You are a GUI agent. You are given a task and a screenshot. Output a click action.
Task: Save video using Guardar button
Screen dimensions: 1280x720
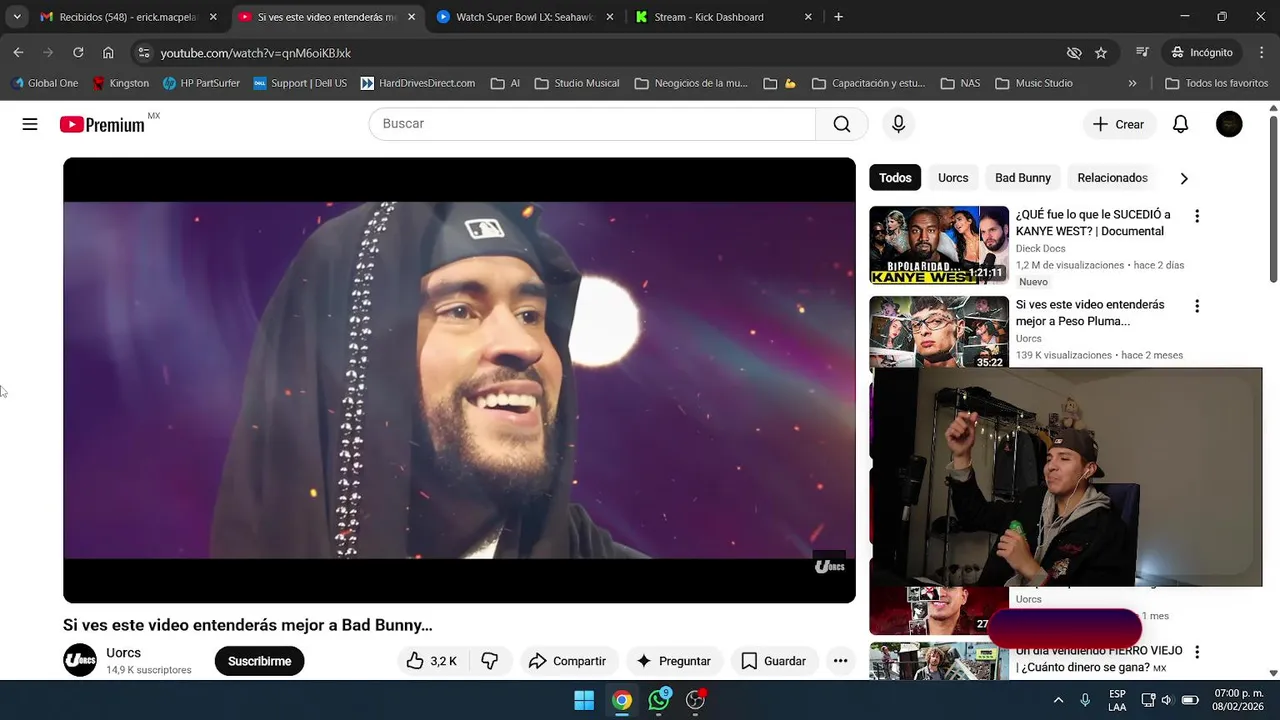click(773, 661)
